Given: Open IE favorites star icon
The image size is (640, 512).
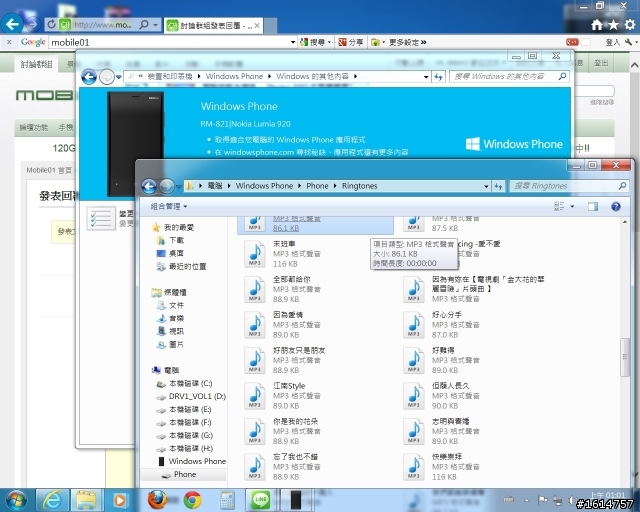Looking at the screenshot, I should [613, 25].
